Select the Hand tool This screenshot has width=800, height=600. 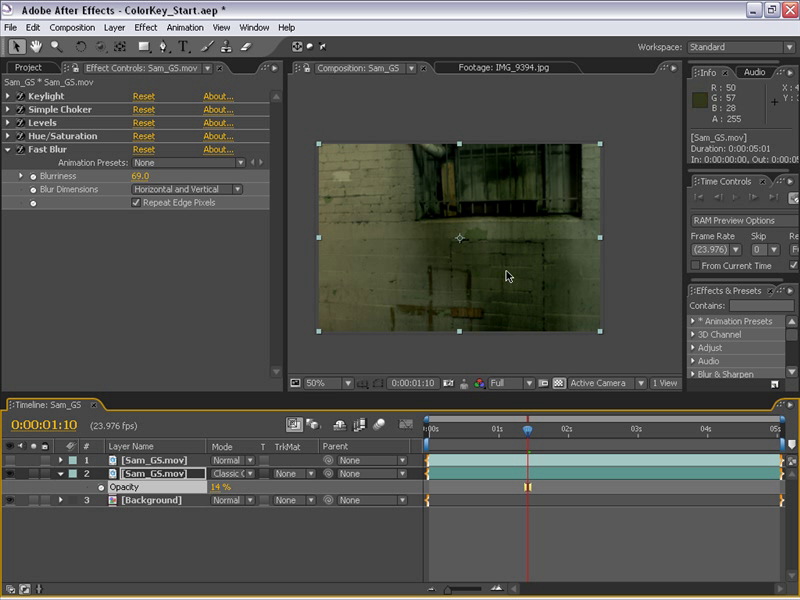coord(36,46)
